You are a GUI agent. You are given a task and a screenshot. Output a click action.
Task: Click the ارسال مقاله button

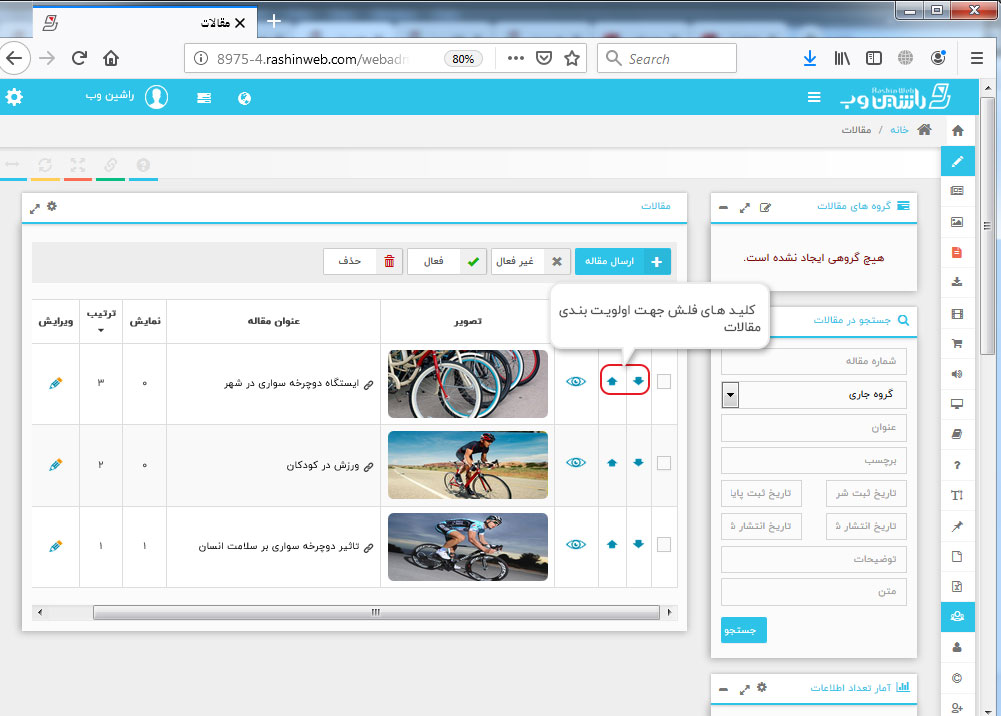pyautogui.click(x=623, y=262)
